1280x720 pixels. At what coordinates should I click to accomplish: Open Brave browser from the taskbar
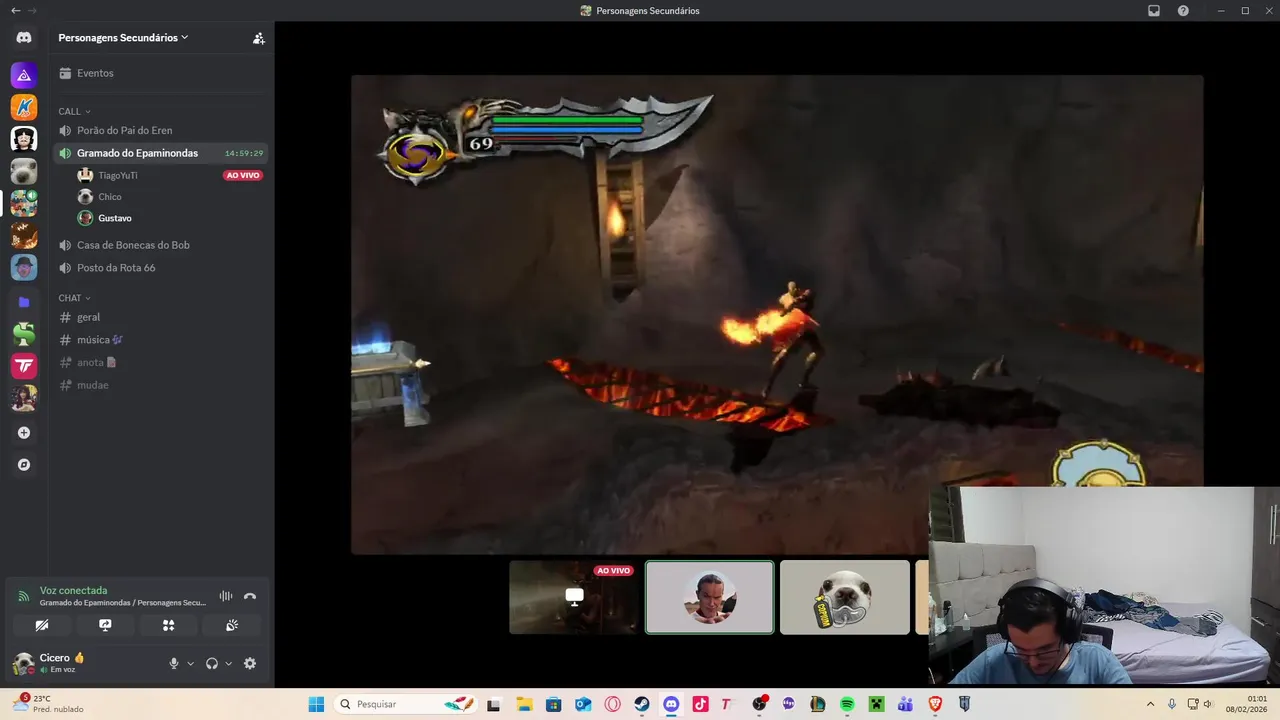point(935,704)
